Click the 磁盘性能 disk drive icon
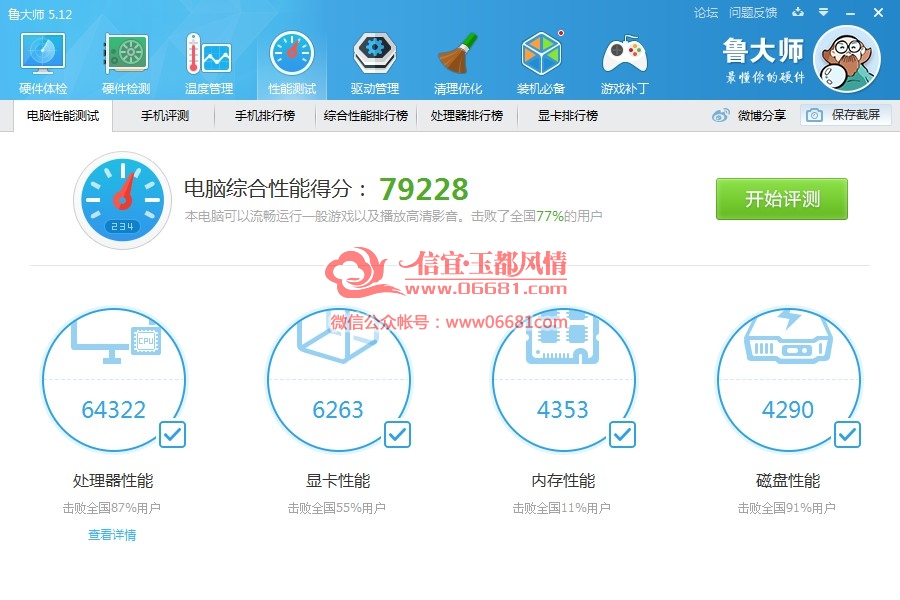The width and height of the screenshot is (900, 600). 788,337
